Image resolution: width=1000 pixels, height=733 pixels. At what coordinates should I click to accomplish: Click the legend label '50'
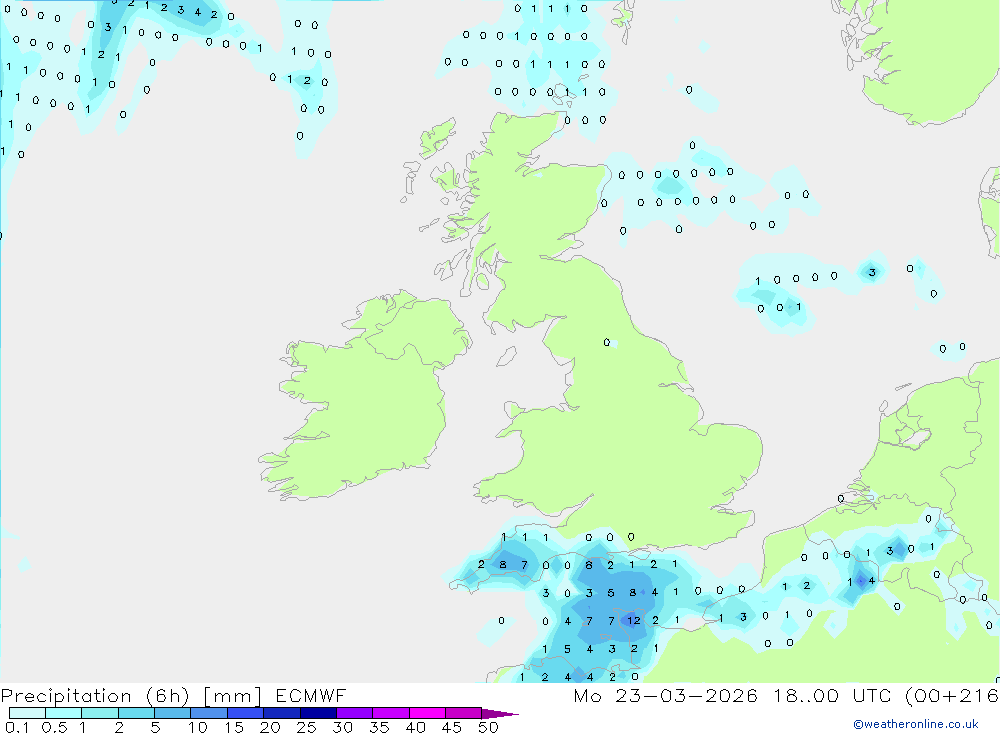click(488, 727)
